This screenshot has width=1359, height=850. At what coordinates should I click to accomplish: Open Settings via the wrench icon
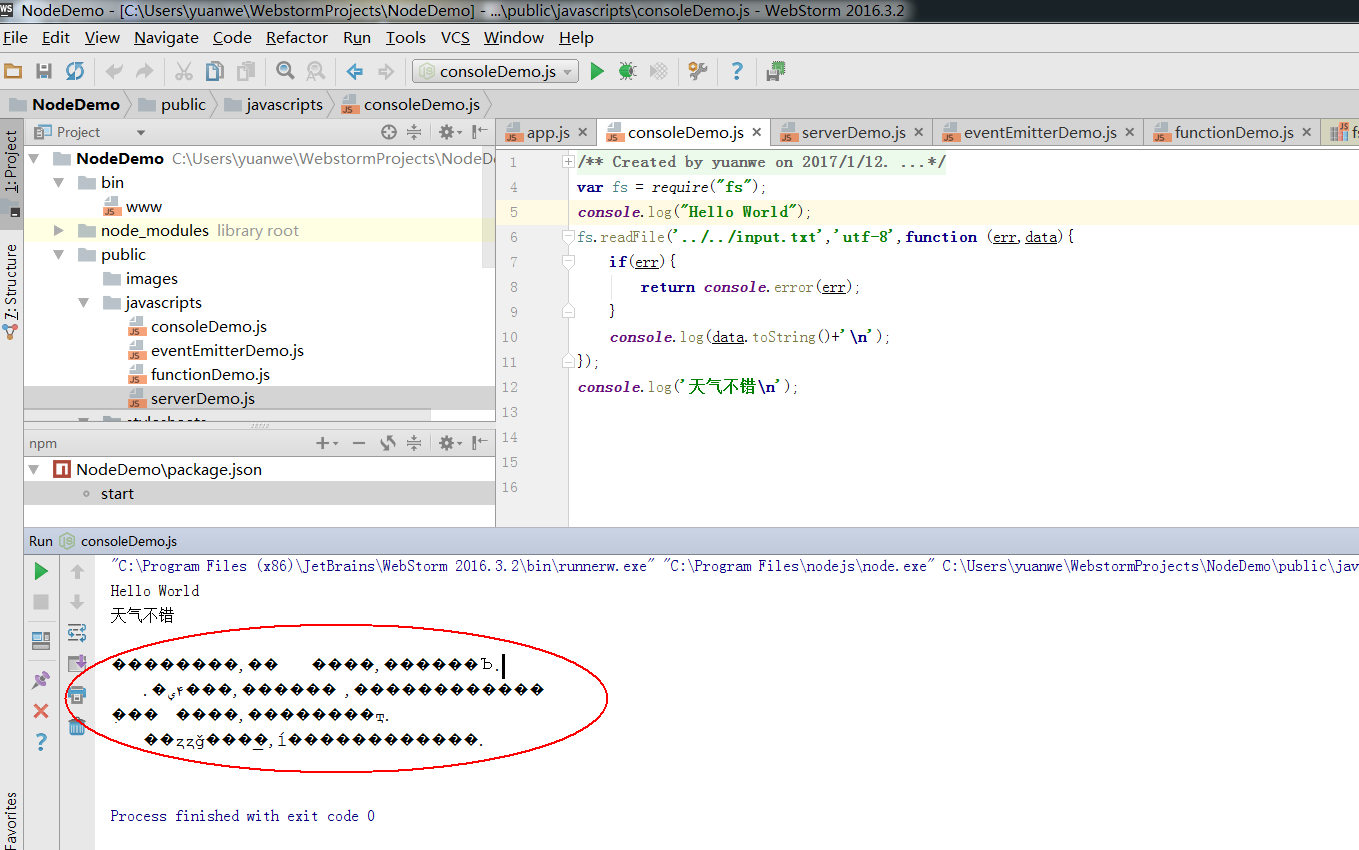coord(697,71)
